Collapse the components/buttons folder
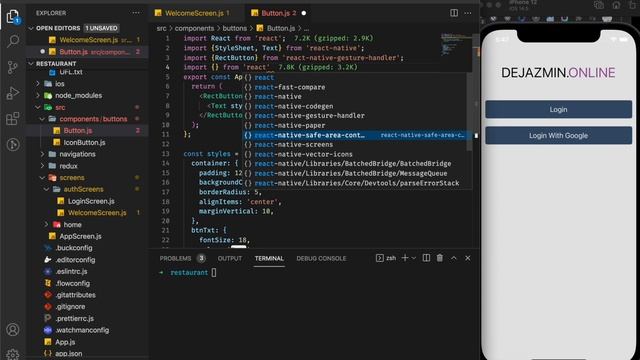Image resolution: width=640 pixels, height=360 pixels. point(42,119)
